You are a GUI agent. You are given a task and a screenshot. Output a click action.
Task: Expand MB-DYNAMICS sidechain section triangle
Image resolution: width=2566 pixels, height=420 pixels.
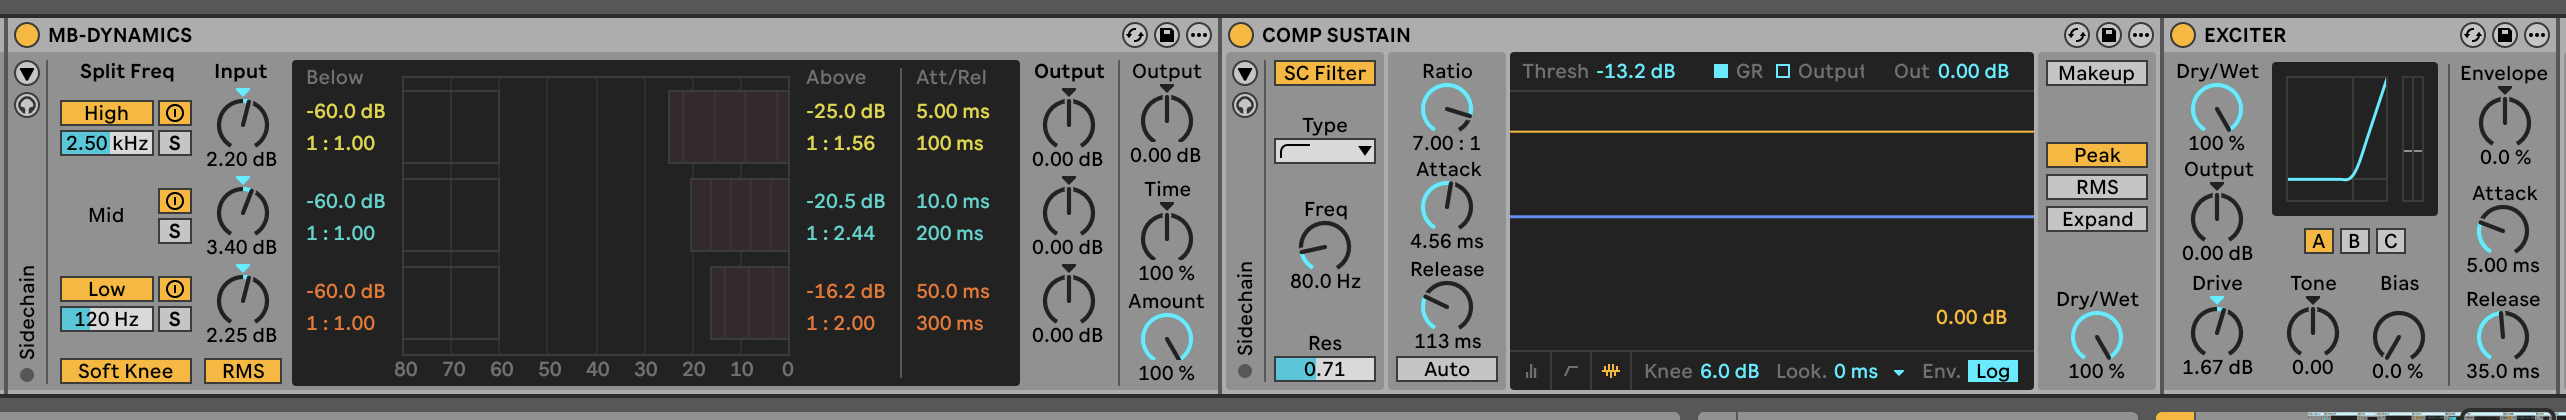(27, 73)
